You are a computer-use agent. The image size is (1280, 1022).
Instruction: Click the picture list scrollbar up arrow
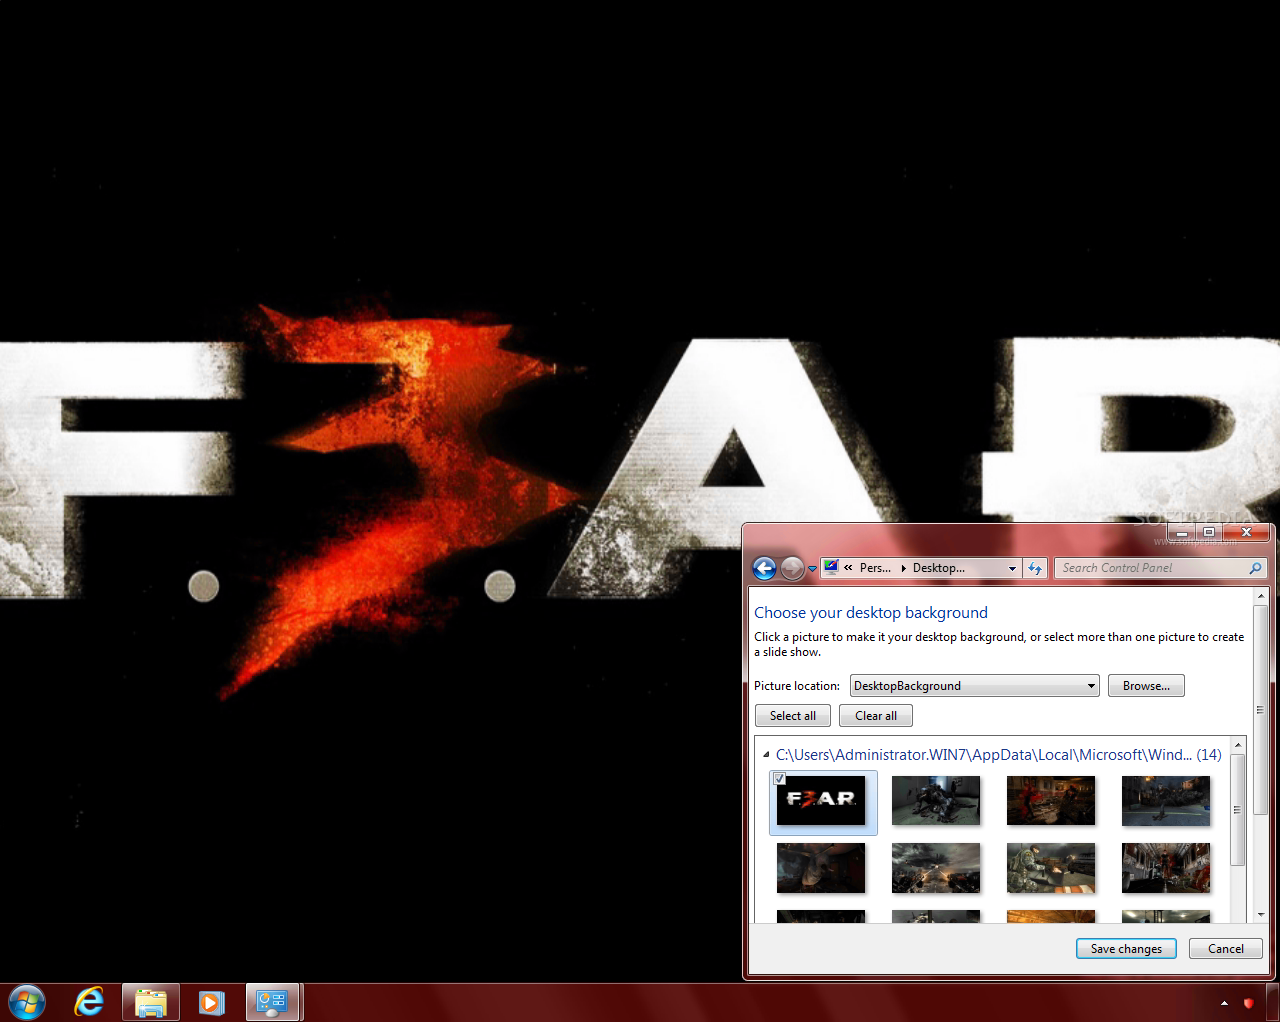(1238, 745)
